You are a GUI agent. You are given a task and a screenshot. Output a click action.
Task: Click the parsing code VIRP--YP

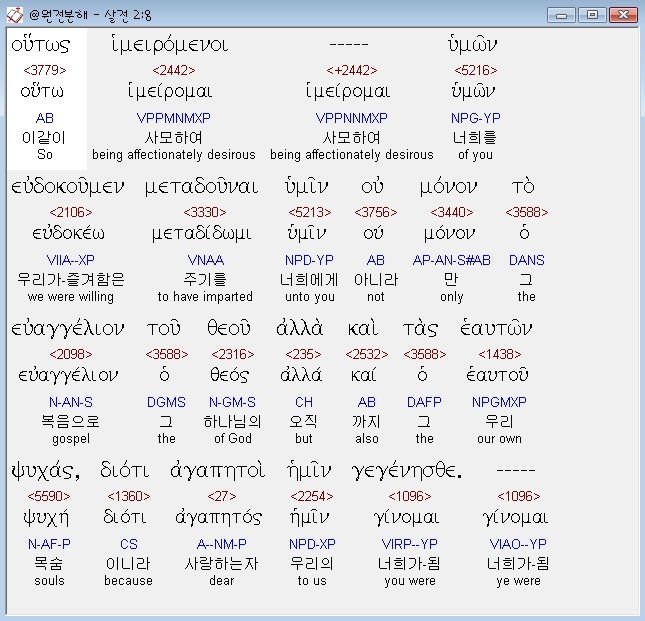pyautogui.click(x=410, y=545)
